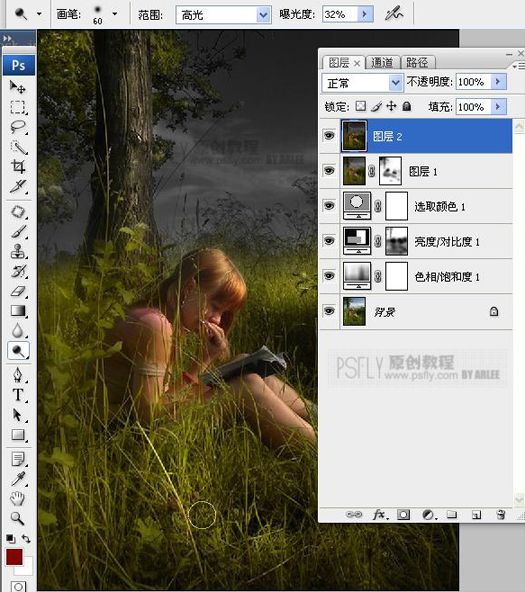The height and width of the screenshot is (592, 525).
Task: Open the 填充 fill slider arrow
Action: pyautogui.click(x=498, y=106)
